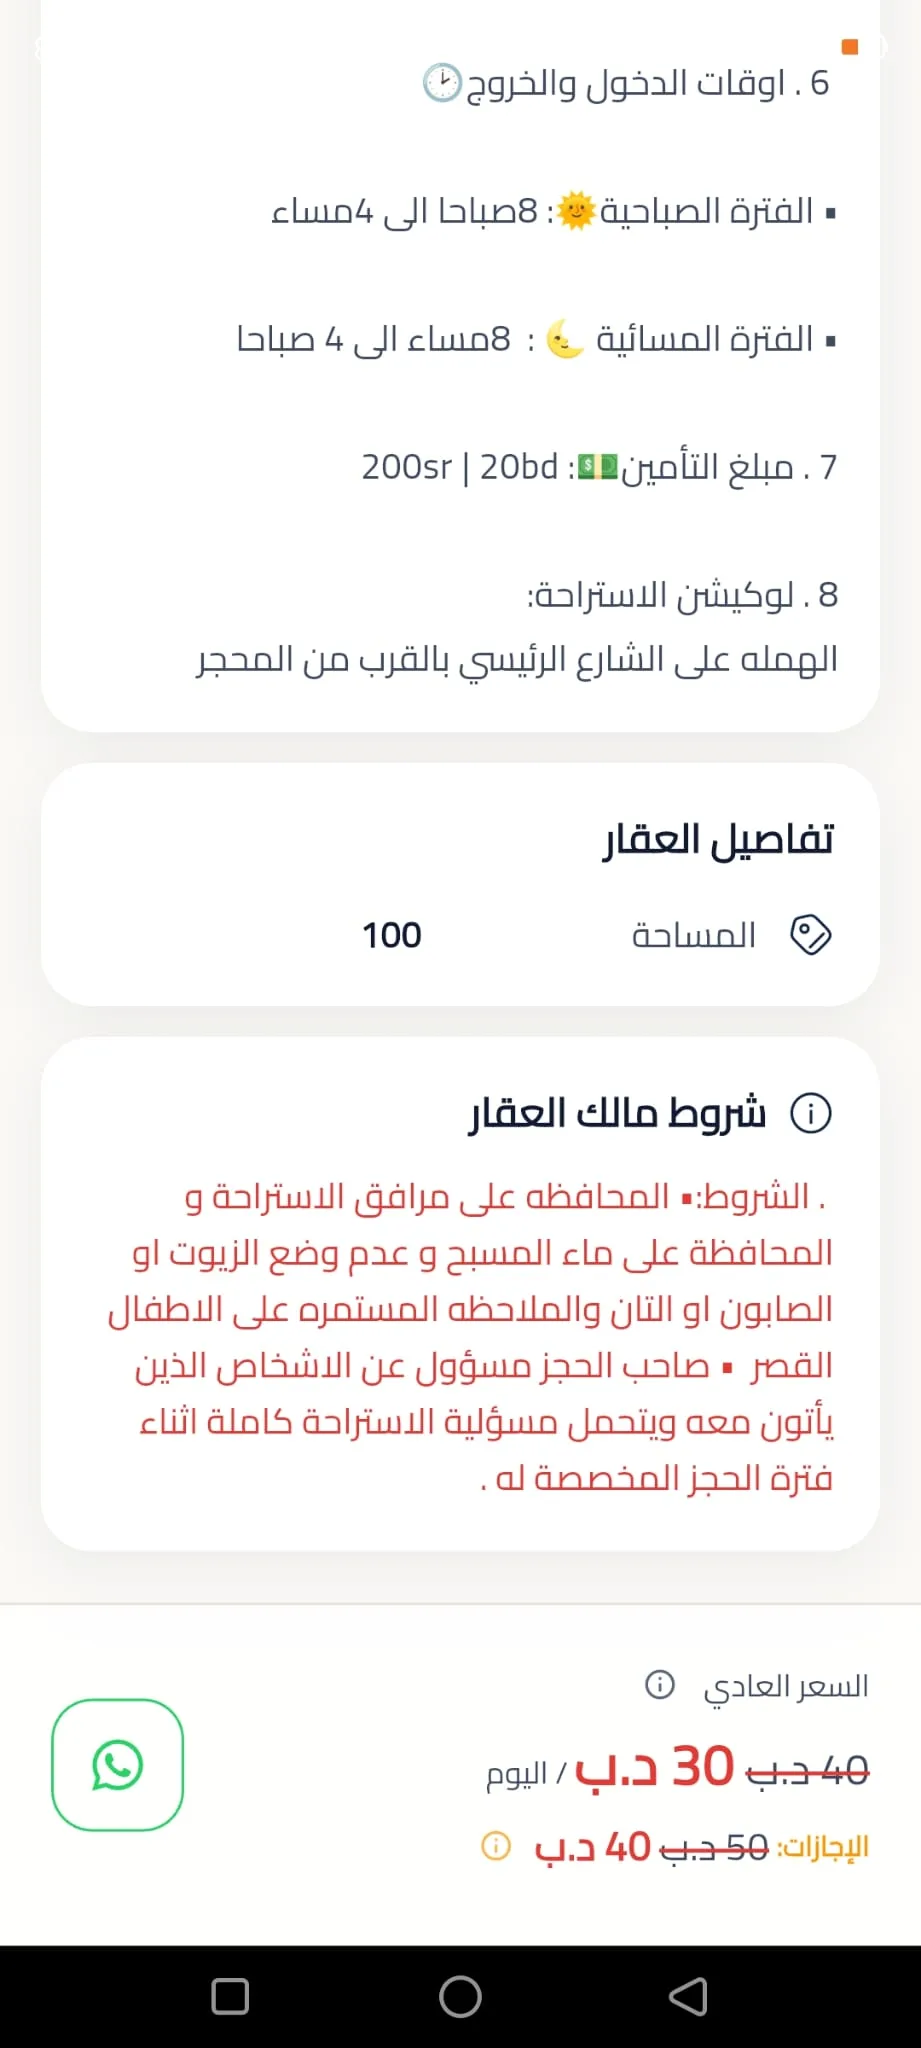The height and width of the screenshot is (2048, 921).
Task: Tap the crossed-out 40 د.ب price
Action: tap(808, 1771)
